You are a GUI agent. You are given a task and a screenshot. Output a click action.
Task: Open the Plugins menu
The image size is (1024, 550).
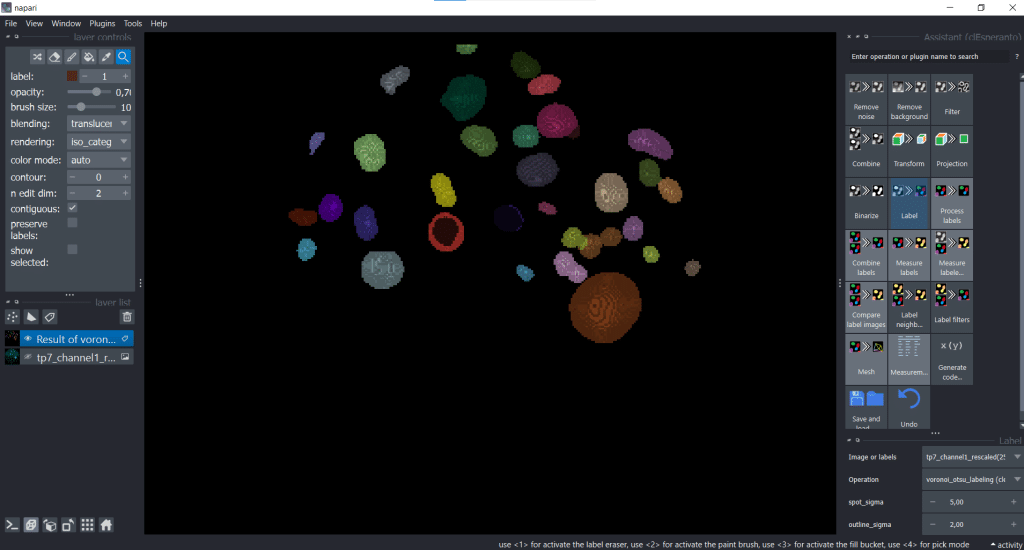102,23
